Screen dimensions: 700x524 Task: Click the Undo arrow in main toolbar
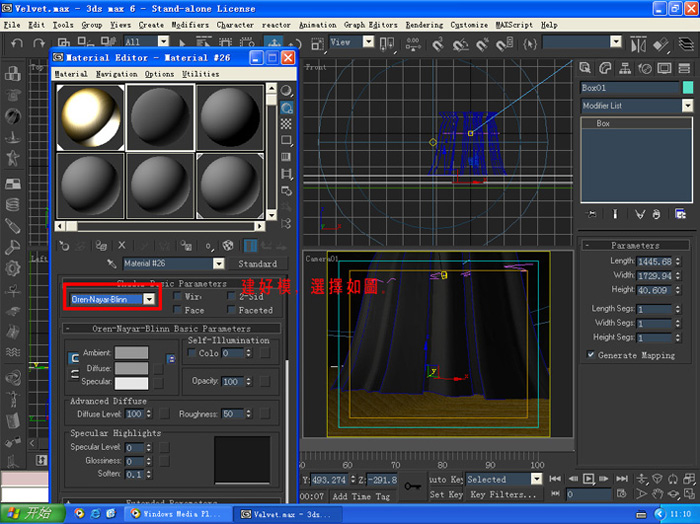coord(17,43)
